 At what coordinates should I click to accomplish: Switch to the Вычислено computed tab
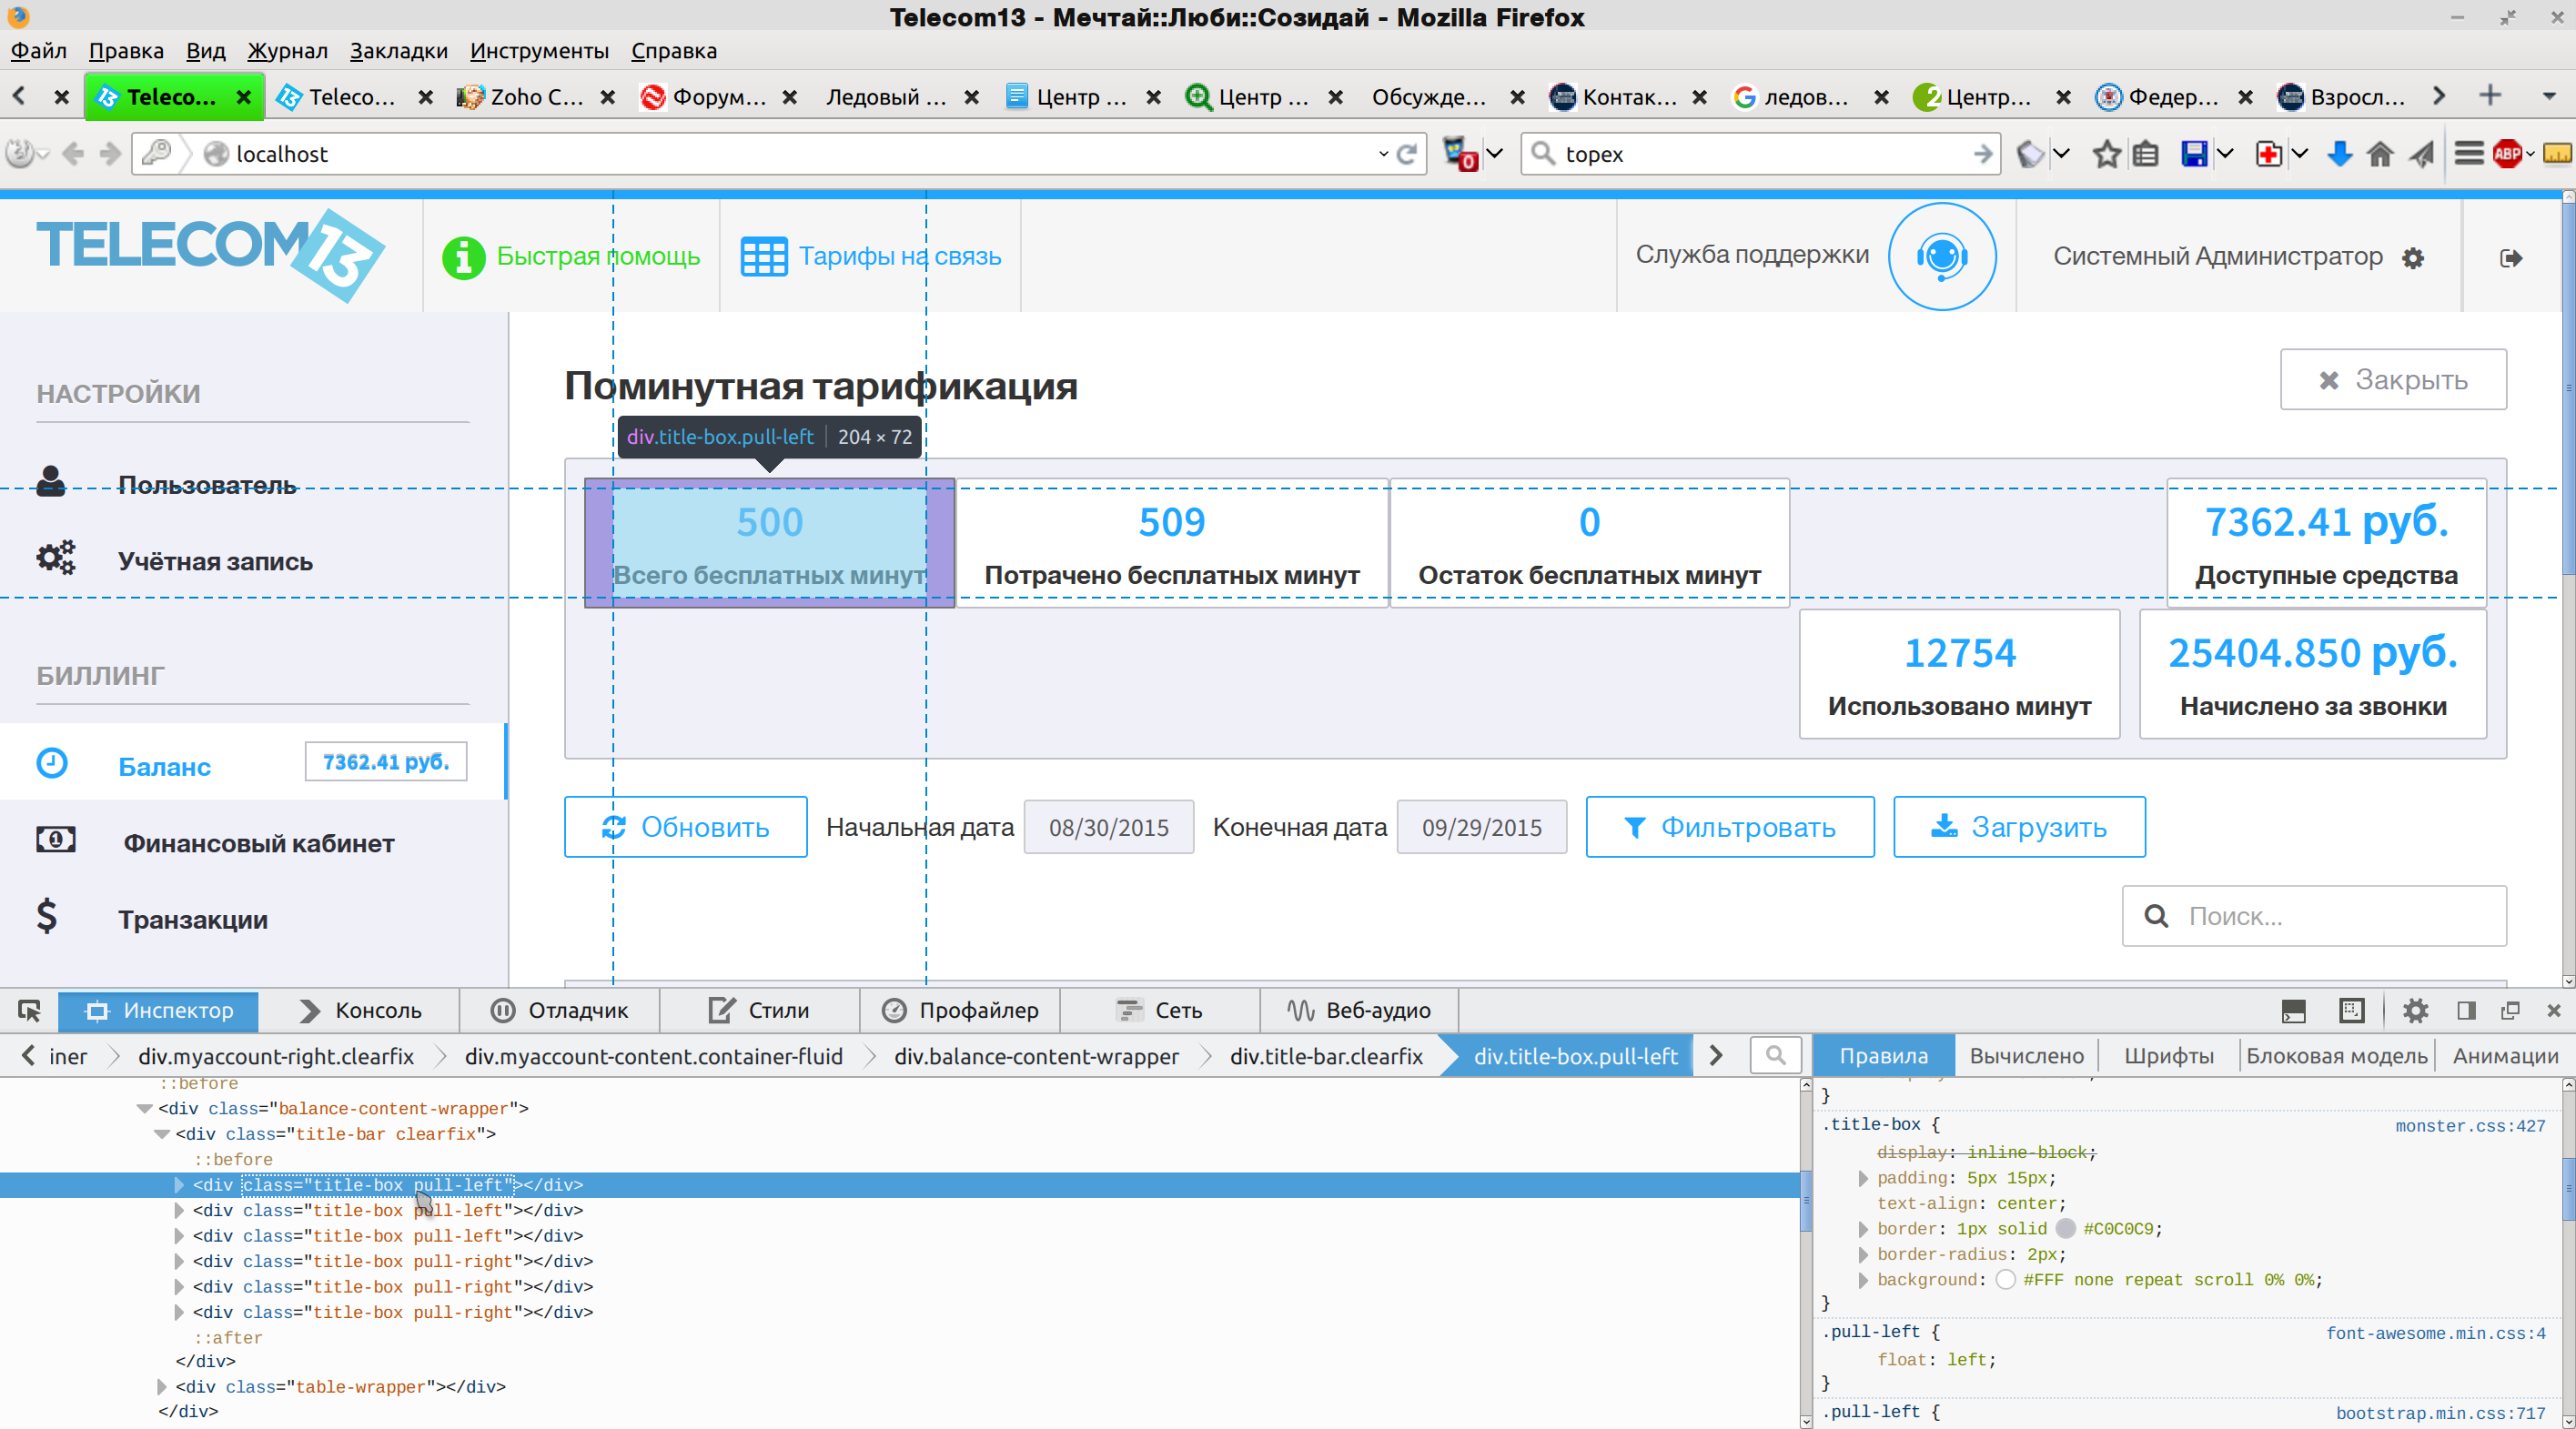tap(2026, 1056)
